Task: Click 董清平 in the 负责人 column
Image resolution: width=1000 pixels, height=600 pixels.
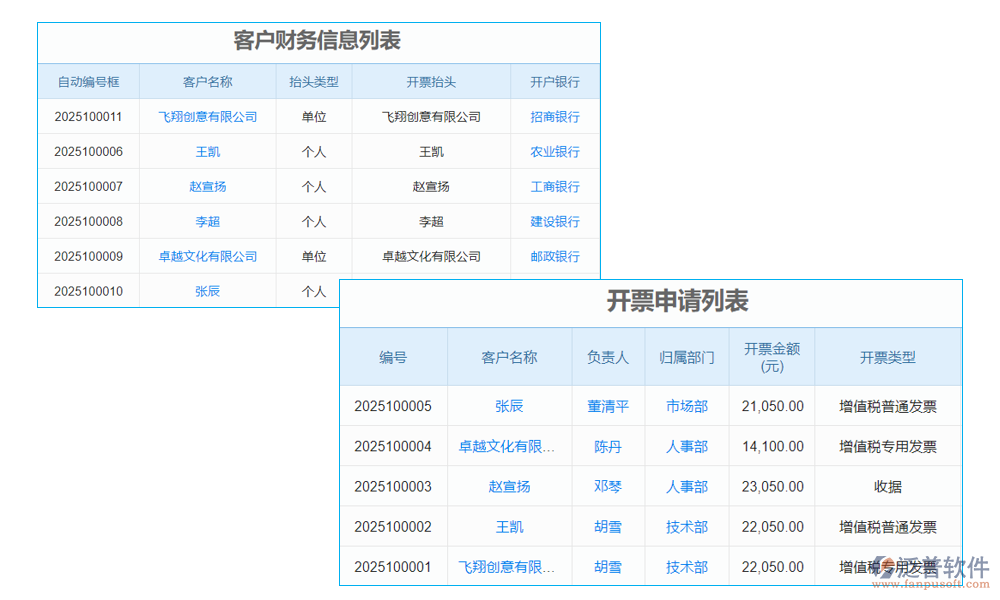Action: click(608, 407)
